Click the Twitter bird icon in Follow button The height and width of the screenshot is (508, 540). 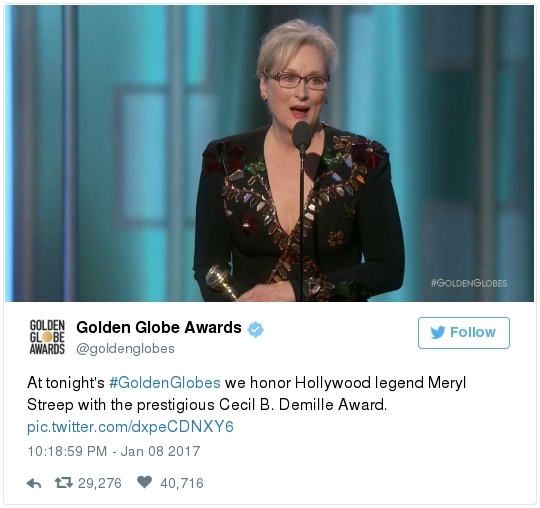(x=438, y=332)
